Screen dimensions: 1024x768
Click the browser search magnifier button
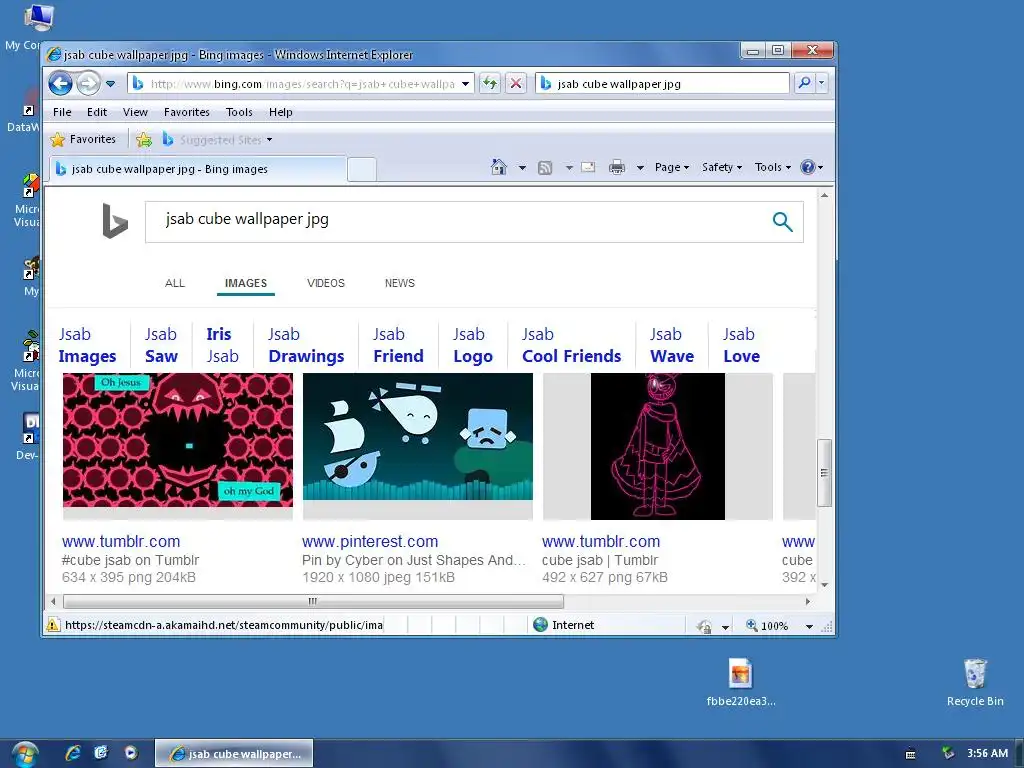click(805, 83)
